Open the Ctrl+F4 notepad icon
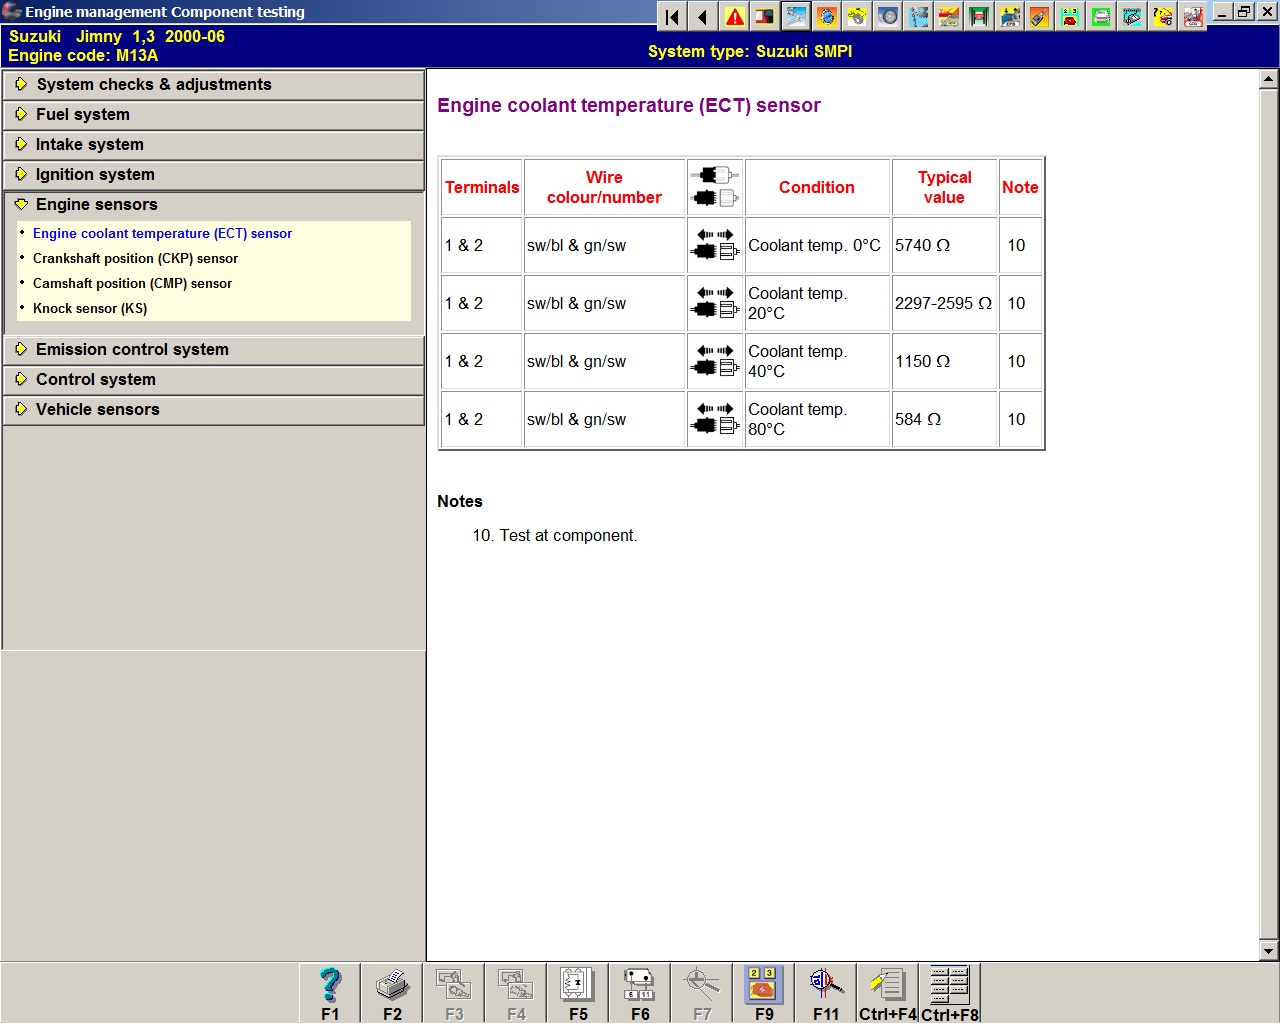1280x1024 pixels. pyautogui.click(x=887, y=992)
